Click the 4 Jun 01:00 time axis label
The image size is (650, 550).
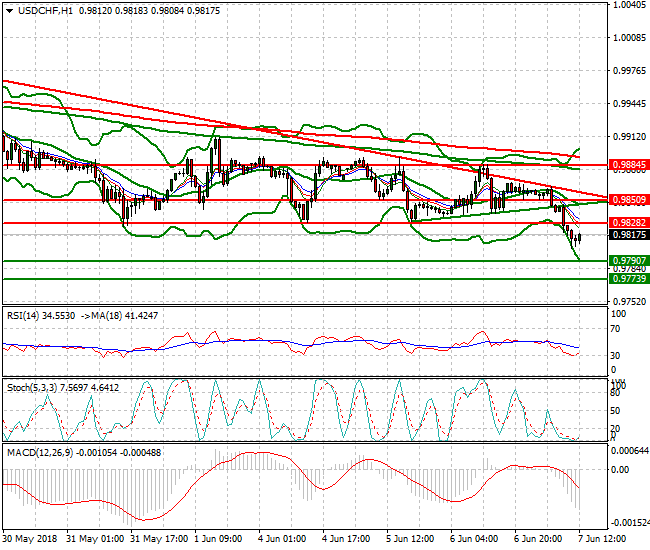coord(282,539)
